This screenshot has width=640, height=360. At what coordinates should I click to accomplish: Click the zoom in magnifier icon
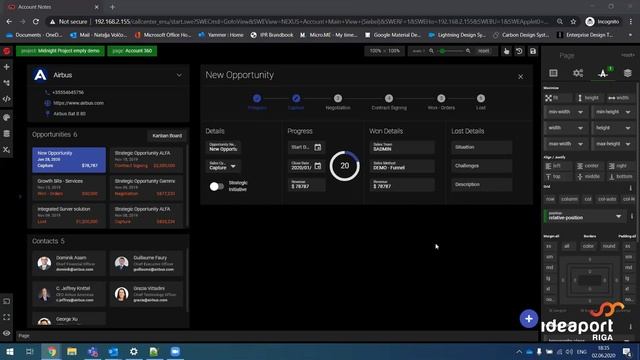pos(468,51)
